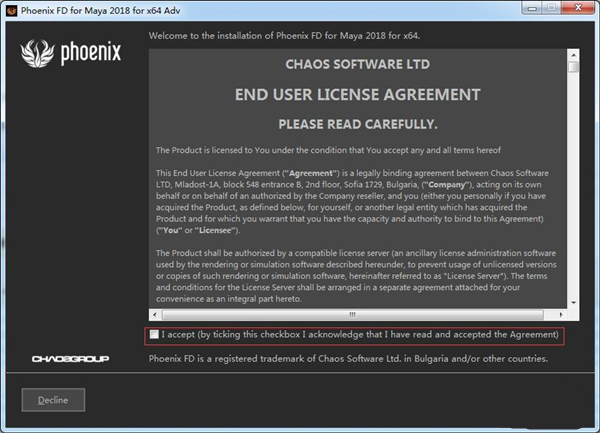Click the disabled maximize window button
This screenshot has height=433, width=600.
[x=552, y=7]
